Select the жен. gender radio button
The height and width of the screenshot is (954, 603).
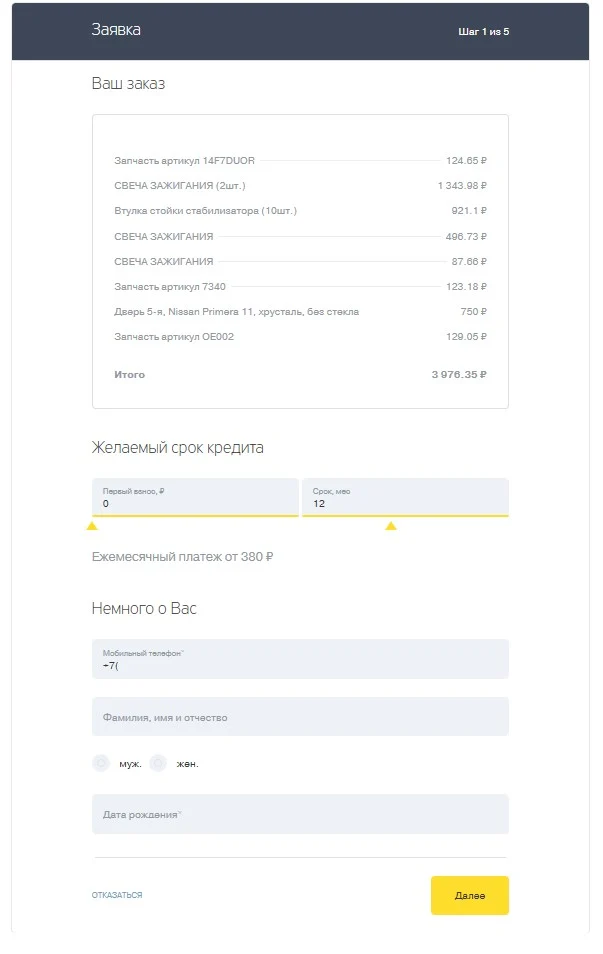tap(156, 763)
